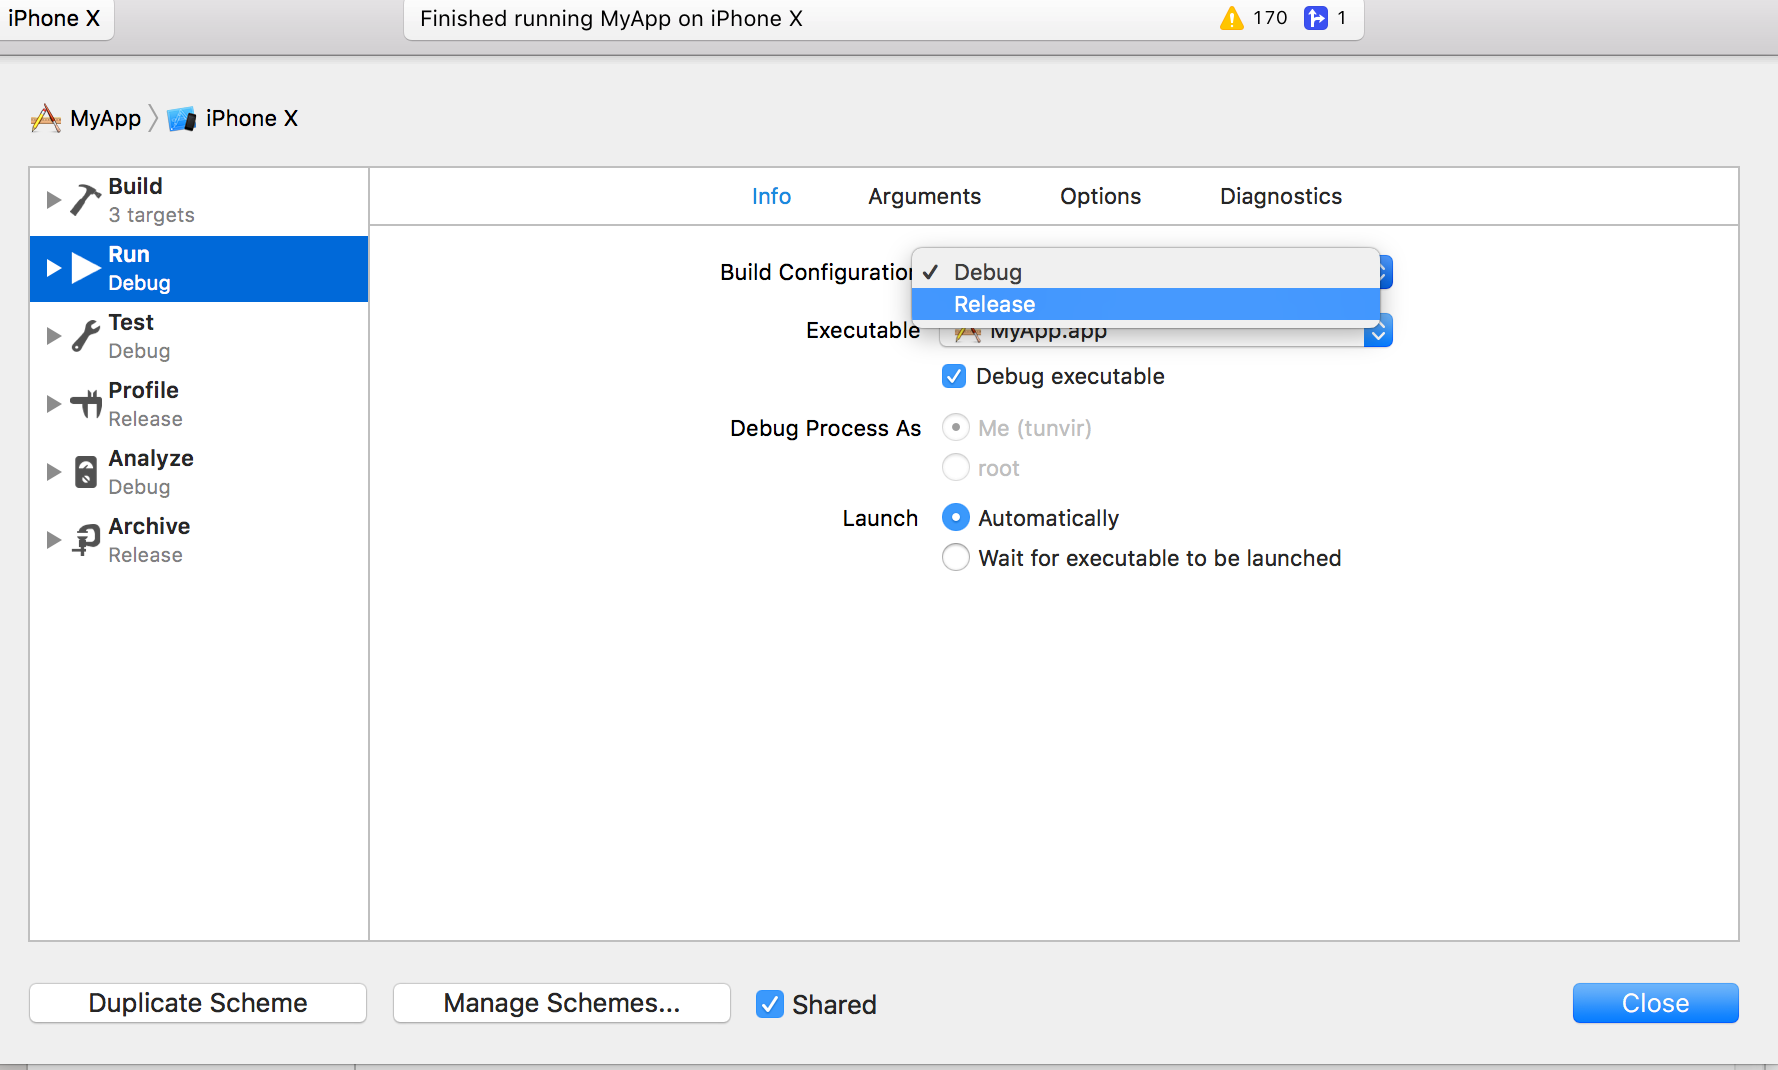Select Wait for executable to be launched
The height and width of the screenshot is (1070, 1778).
point(956,557)
